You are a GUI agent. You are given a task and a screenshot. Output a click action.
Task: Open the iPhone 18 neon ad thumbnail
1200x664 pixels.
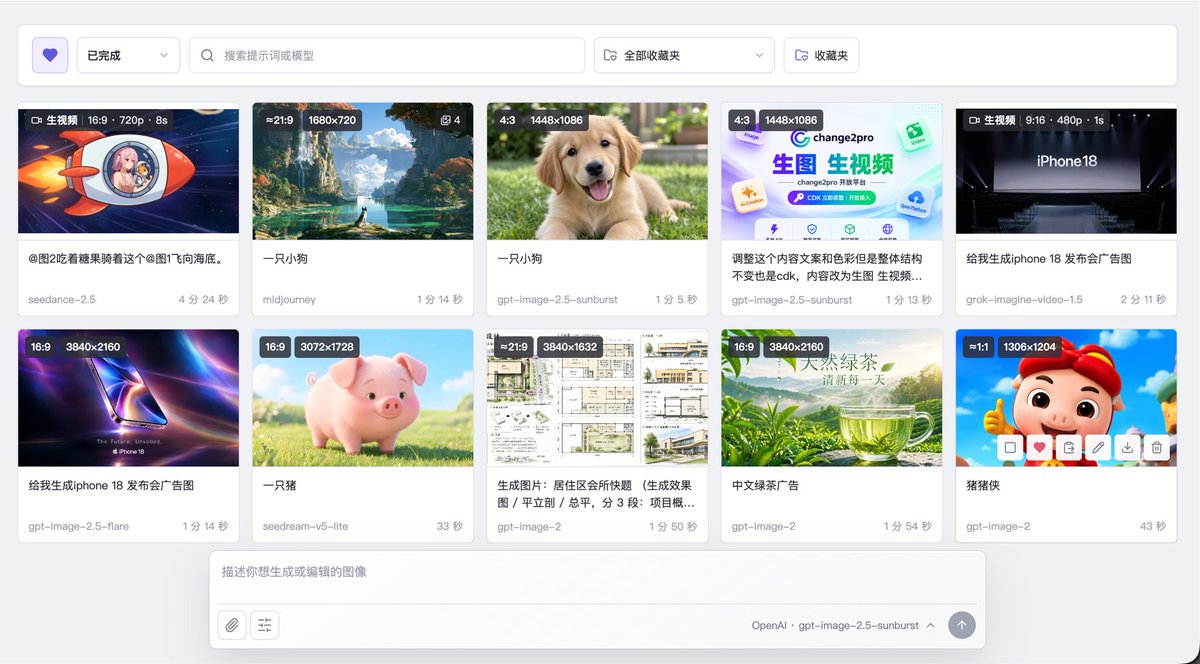pyautogui.click(x=129, y=398)
